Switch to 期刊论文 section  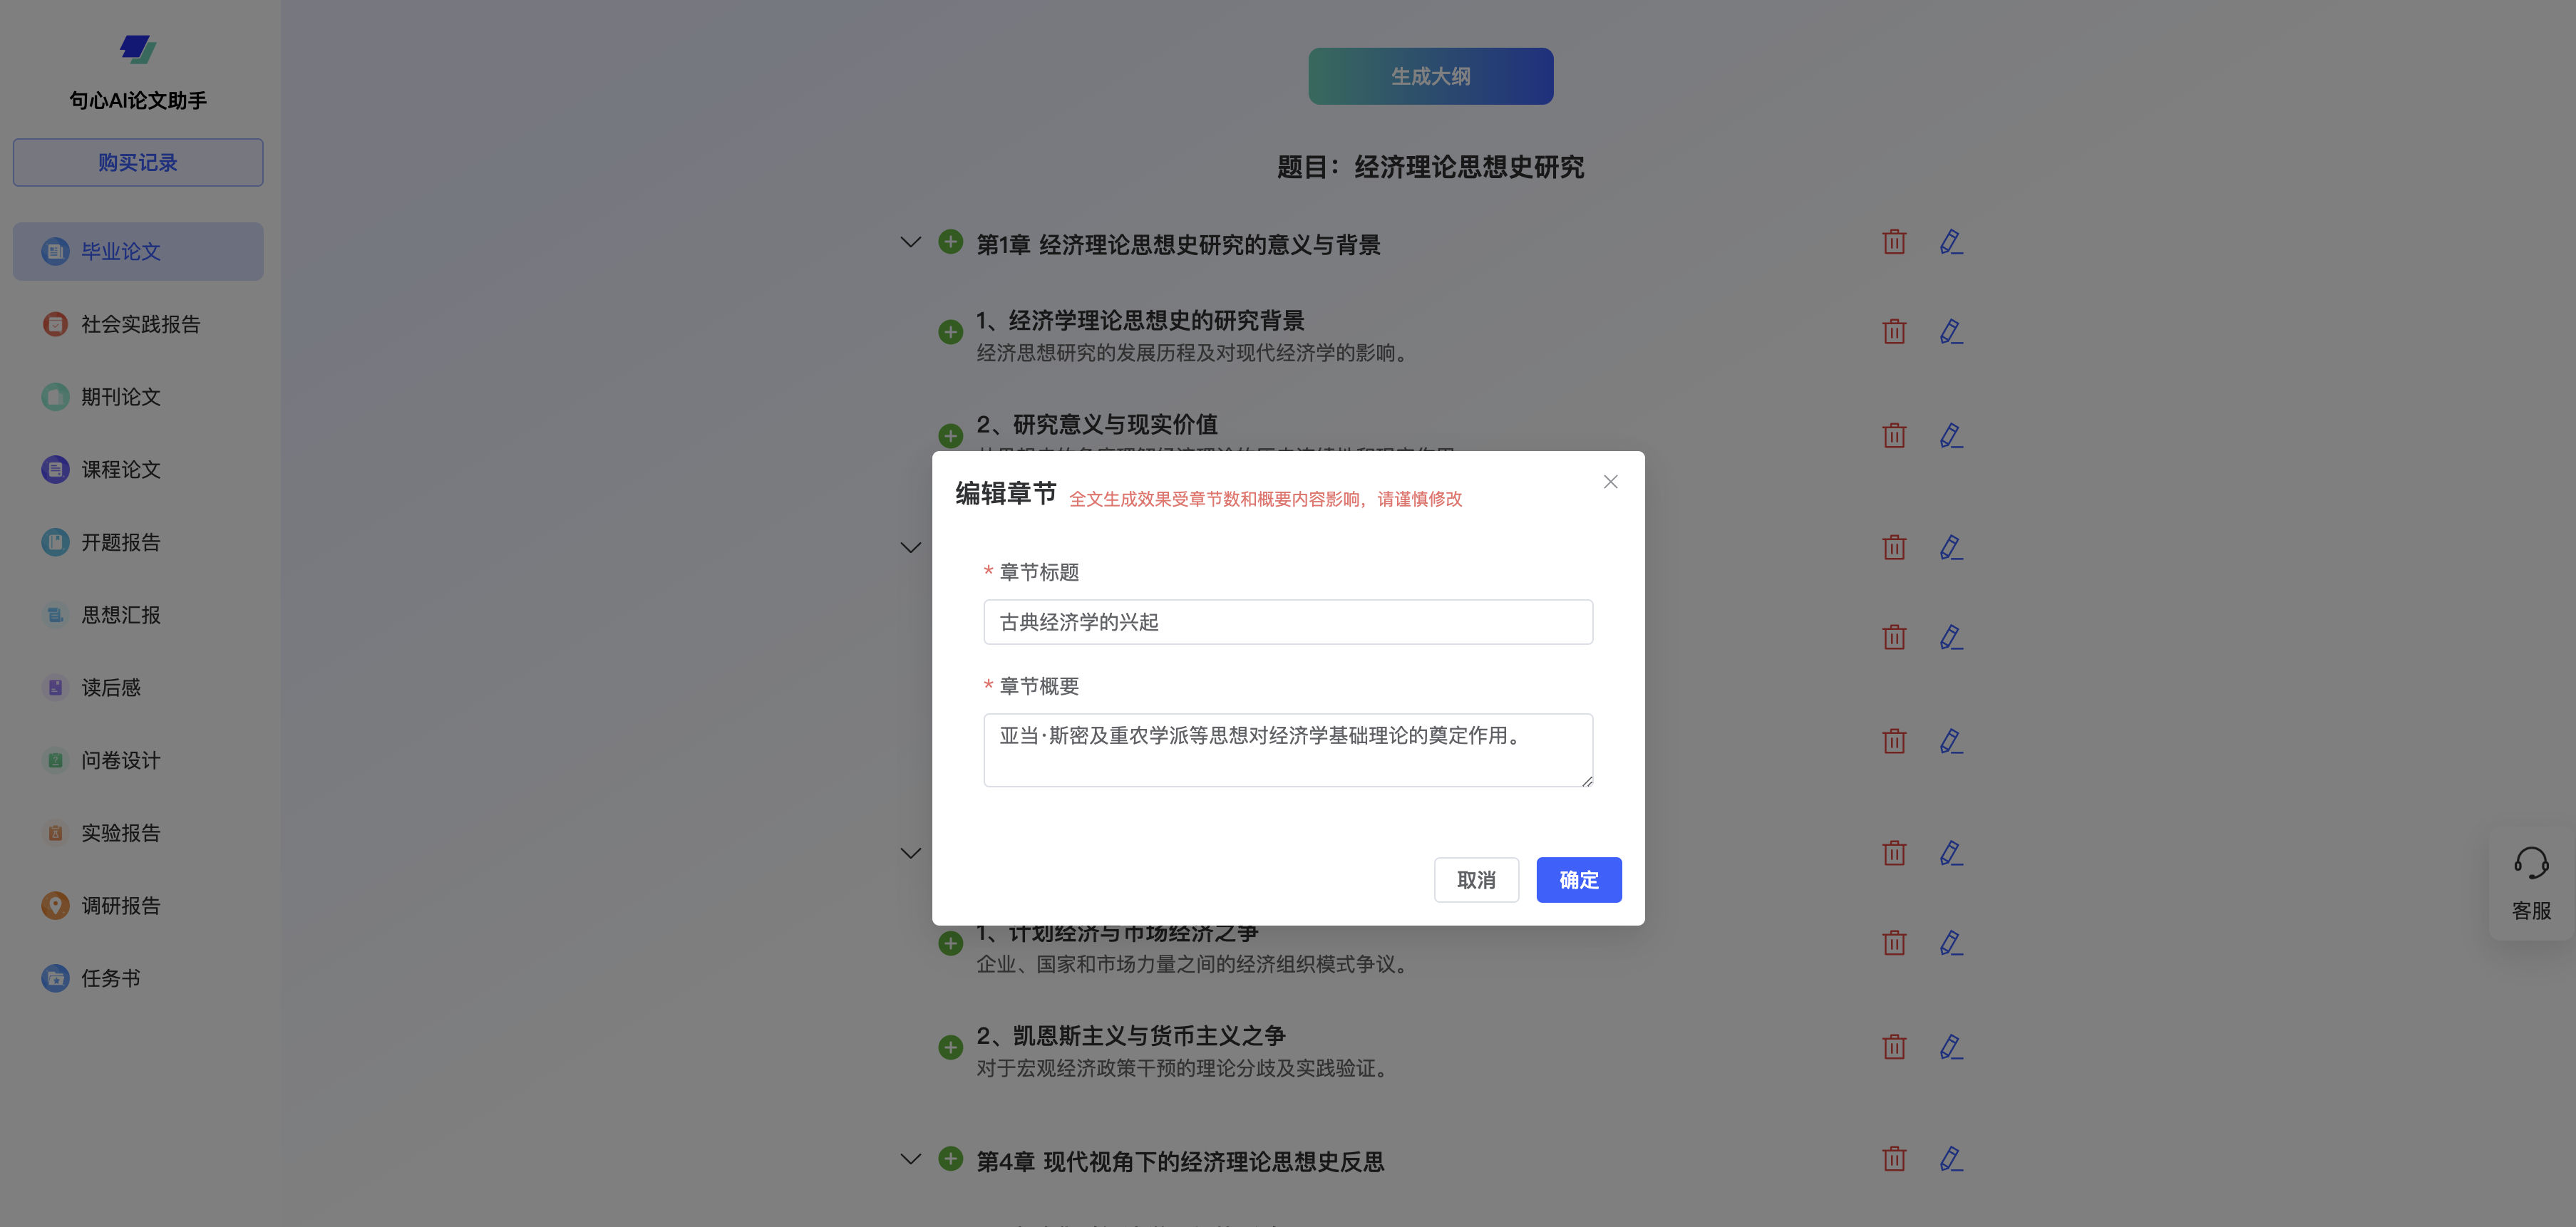(x=138, y=397)
